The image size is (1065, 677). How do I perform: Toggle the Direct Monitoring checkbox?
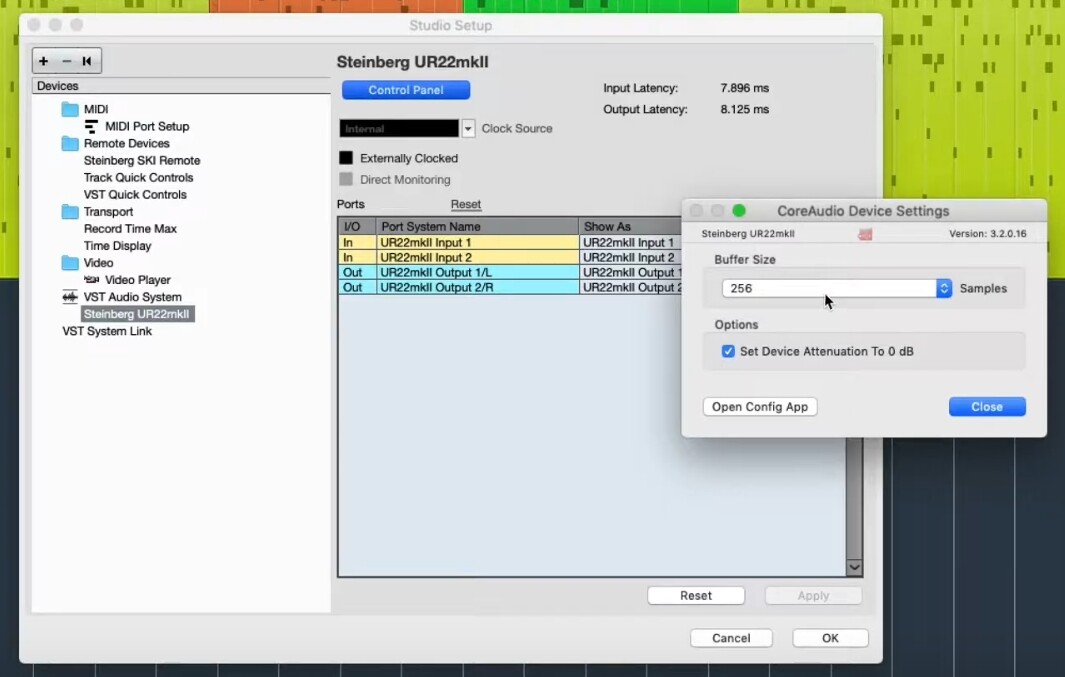(346, 179)
